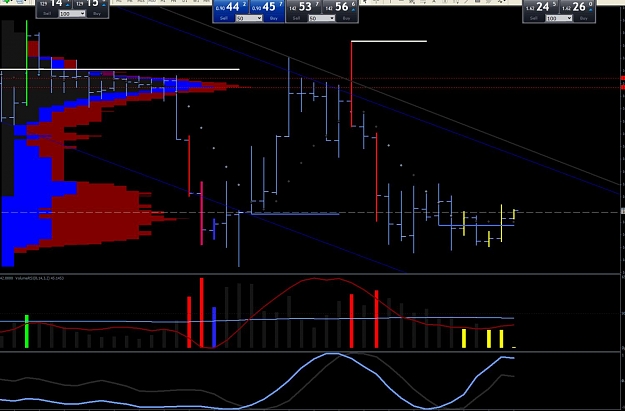Click Sell under the 1.62 24 price
625x411 pixels.
(x=534, y=18)
